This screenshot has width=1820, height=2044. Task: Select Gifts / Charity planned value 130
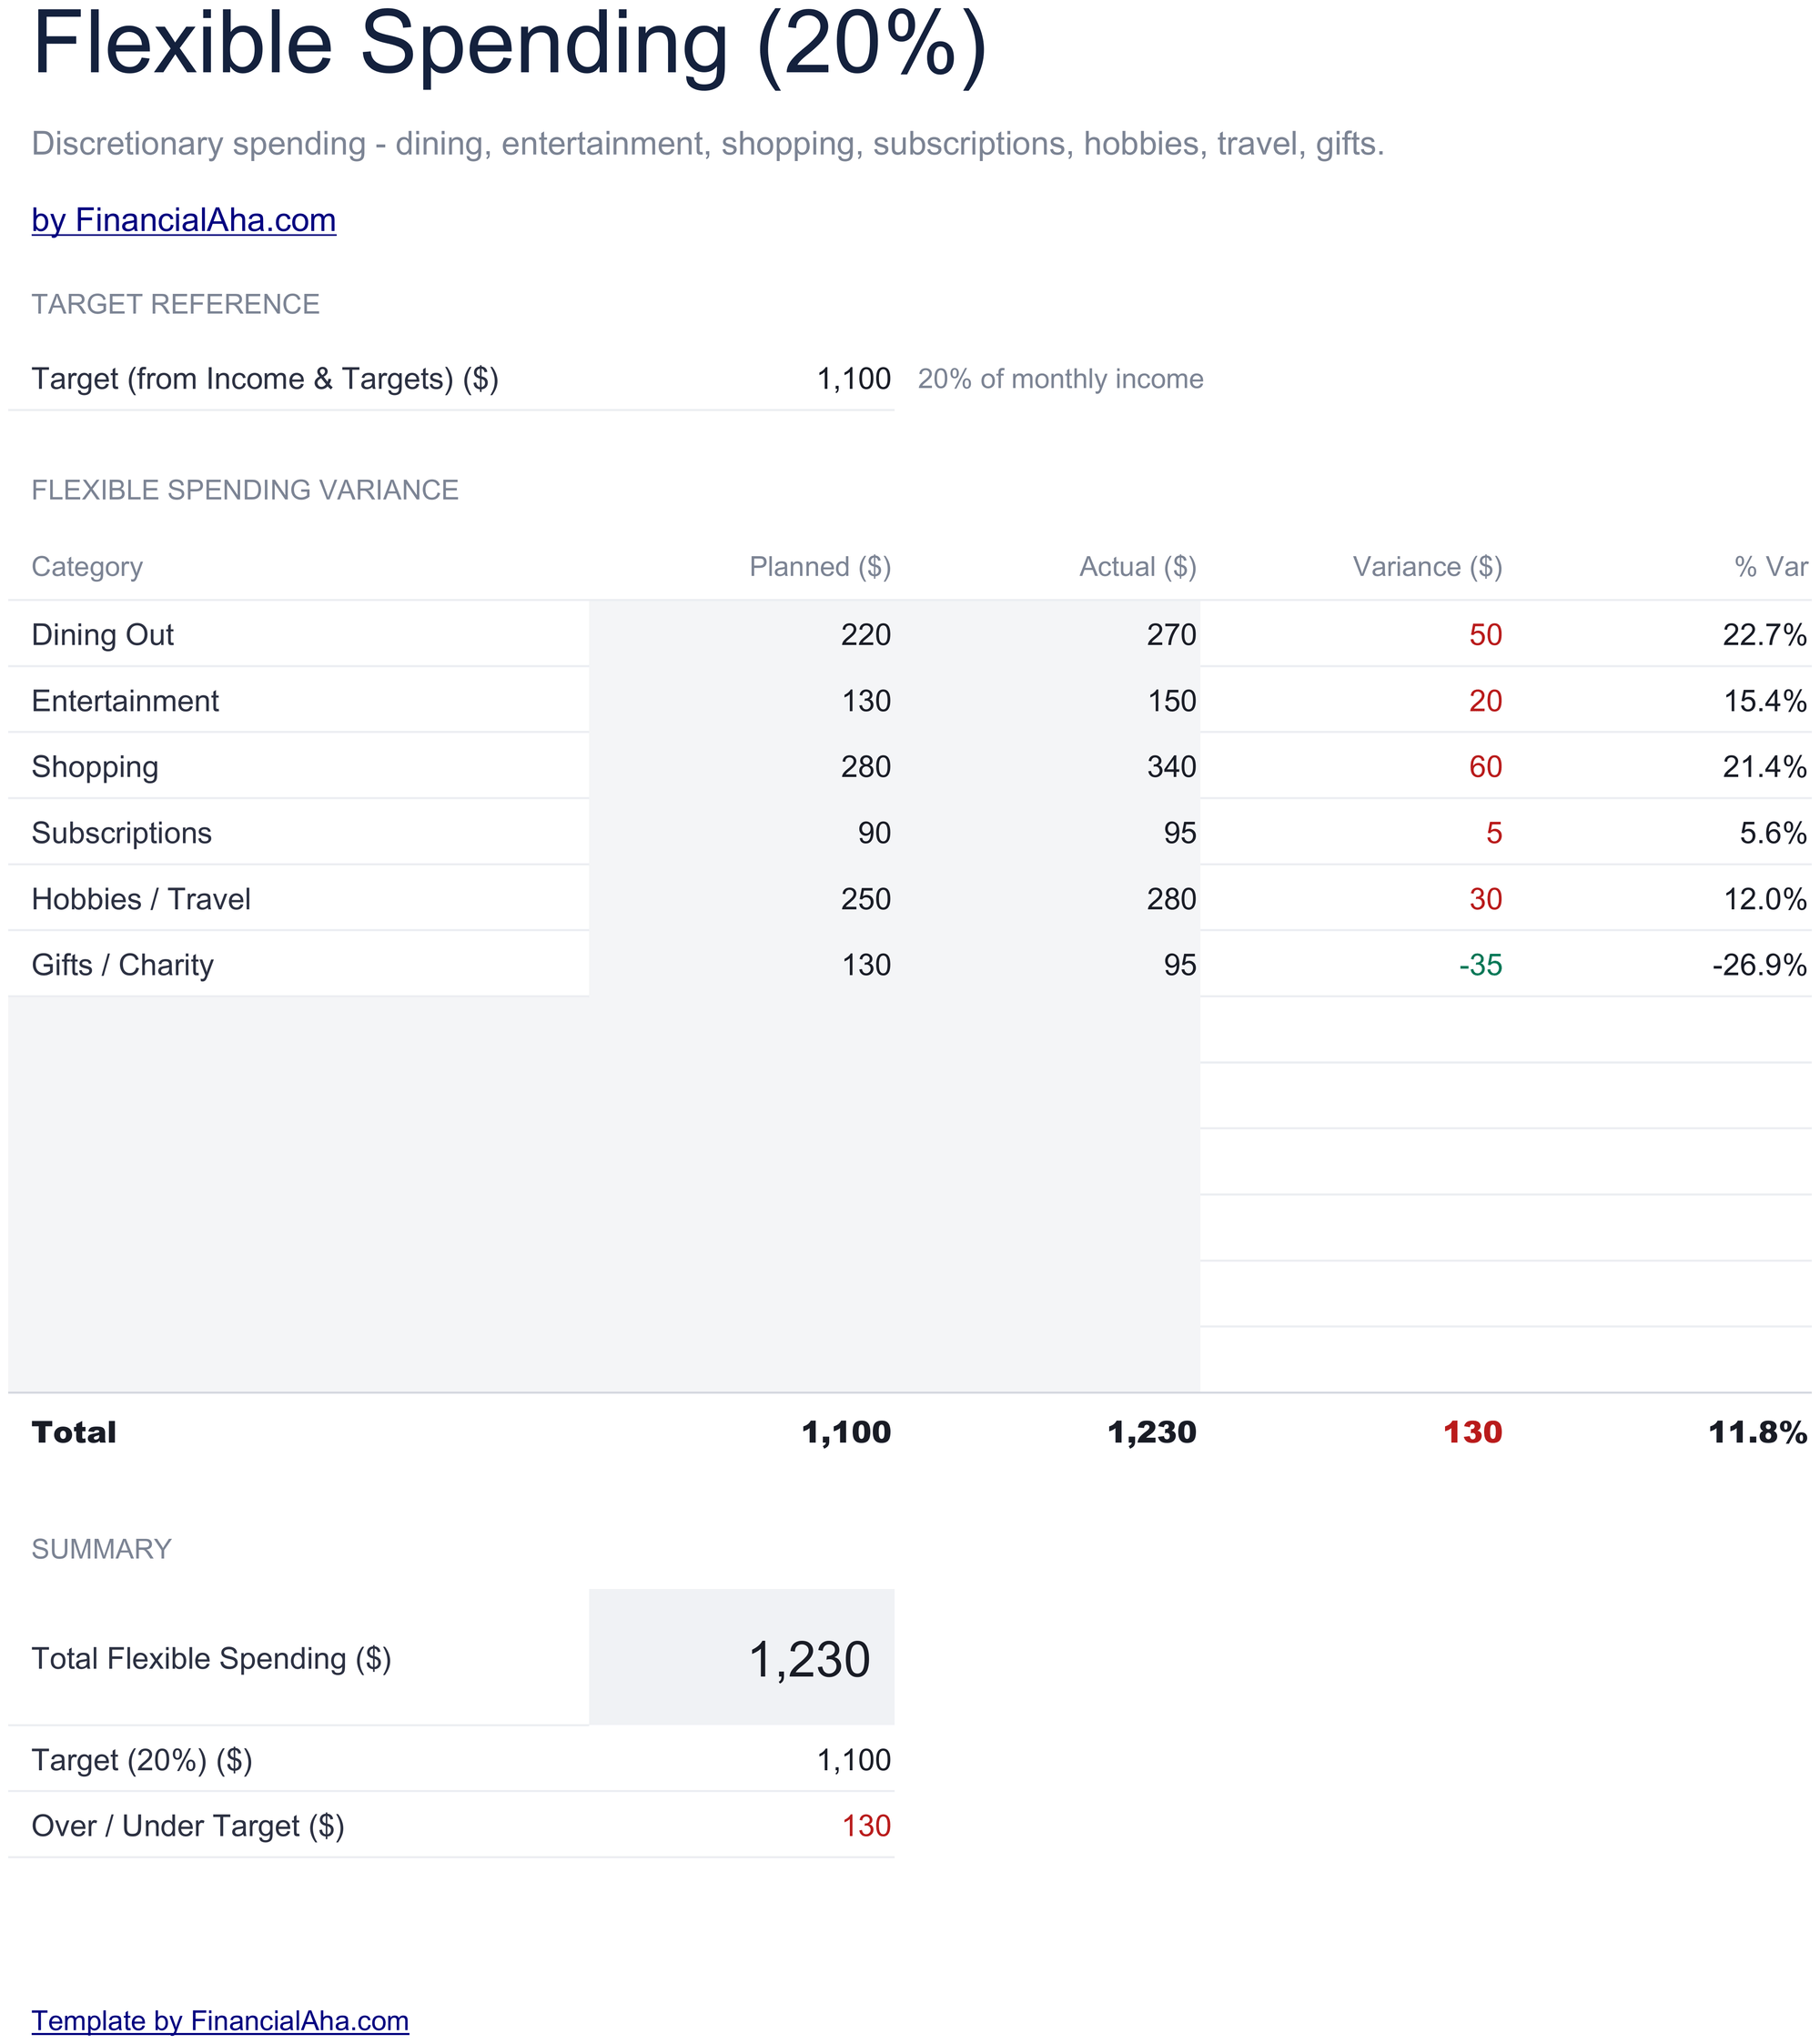(865, 965)
